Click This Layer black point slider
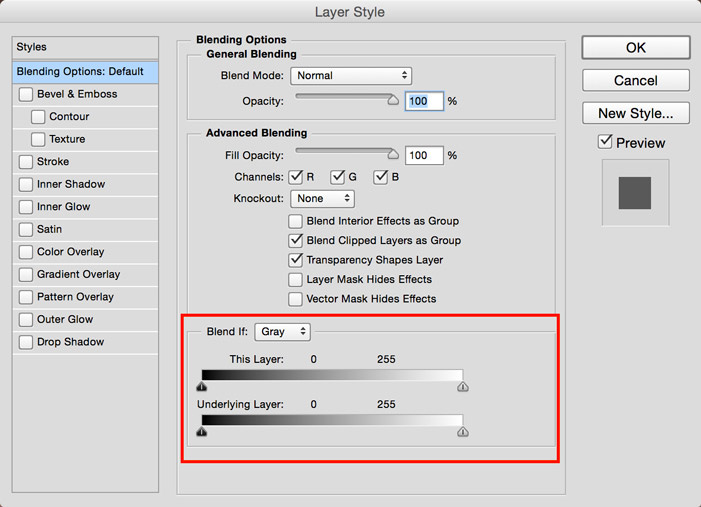Viewport: 701px width, 507px height. 202,386
